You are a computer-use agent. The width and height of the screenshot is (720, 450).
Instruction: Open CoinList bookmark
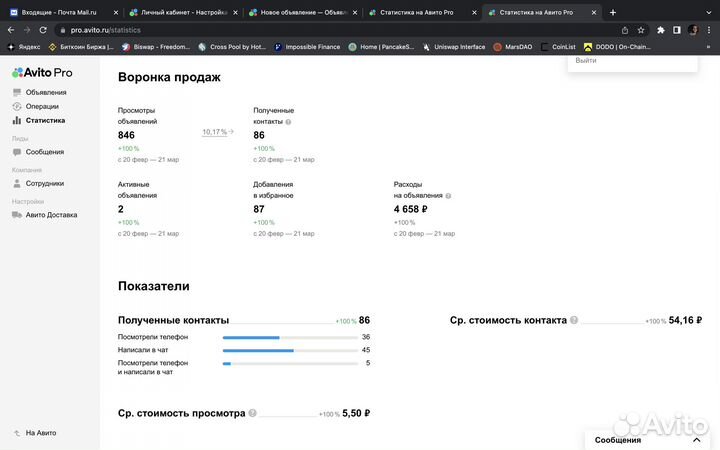[558, 47]
